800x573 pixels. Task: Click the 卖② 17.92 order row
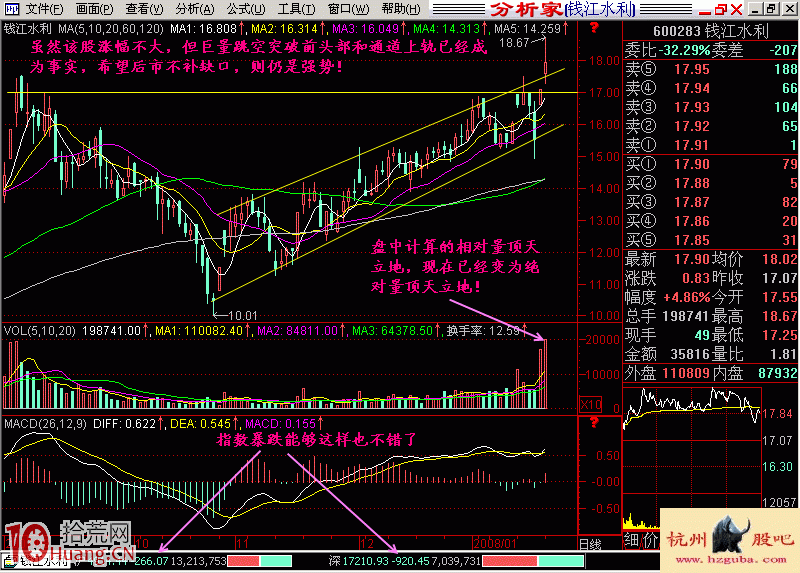711,126
